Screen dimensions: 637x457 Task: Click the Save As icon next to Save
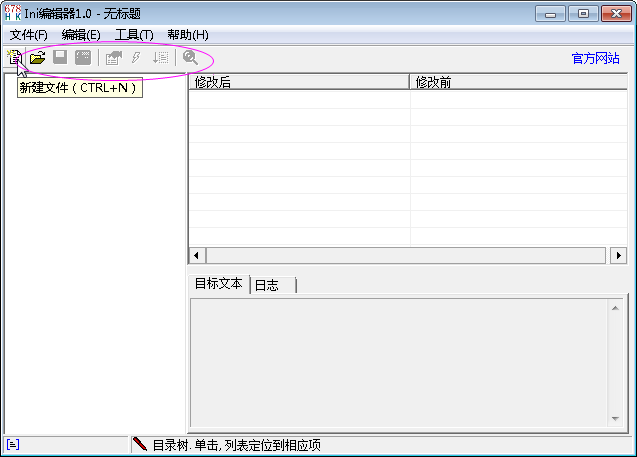(x=83, y=58)
